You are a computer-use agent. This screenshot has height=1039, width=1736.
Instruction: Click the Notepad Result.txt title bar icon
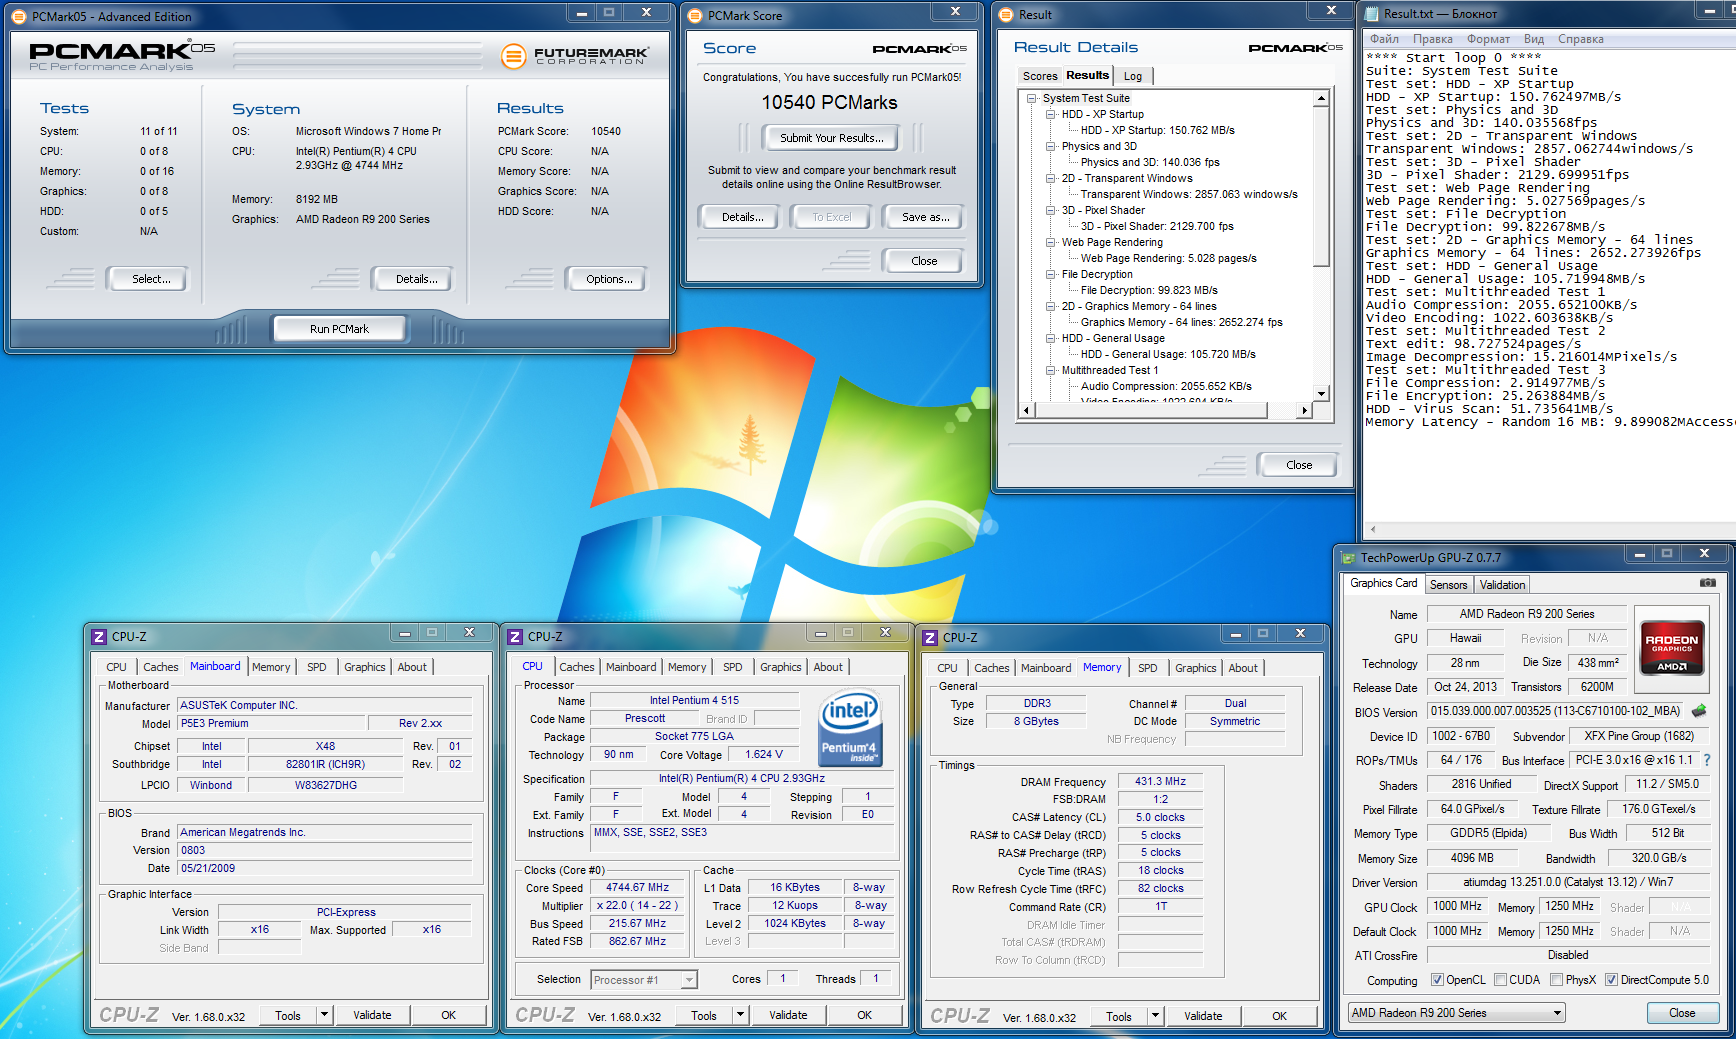pos(1371,13)
